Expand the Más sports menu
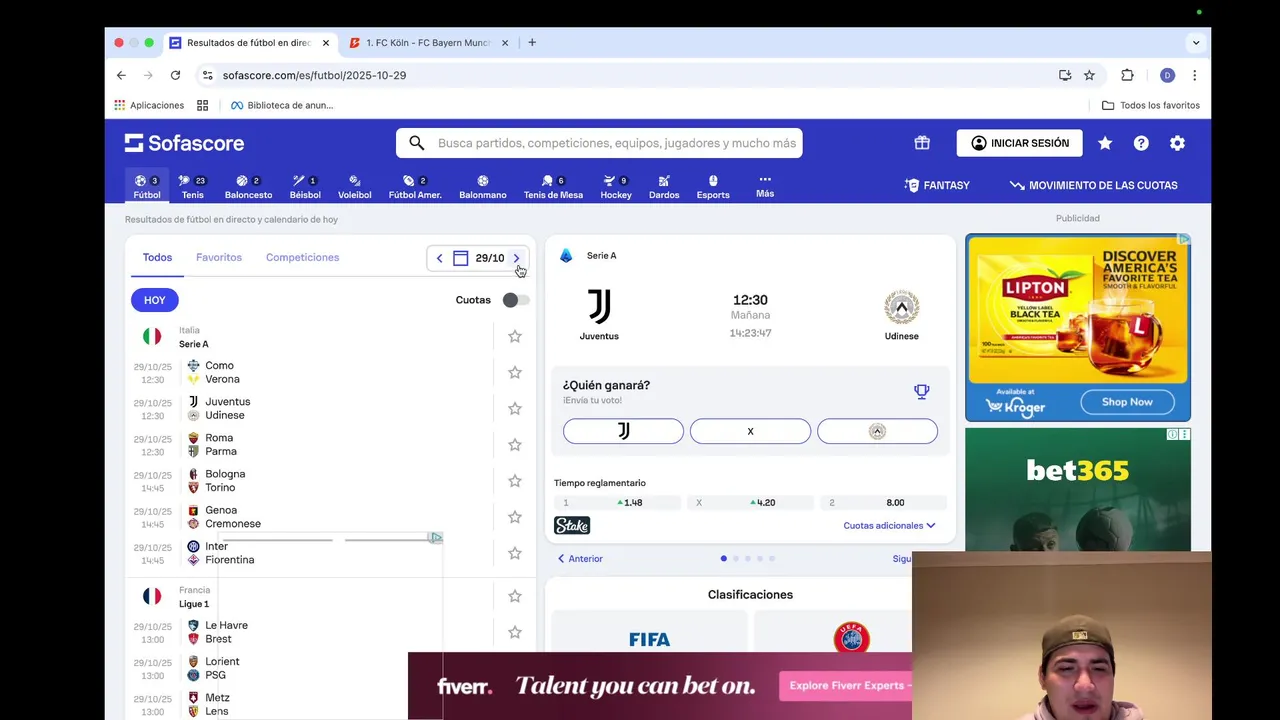The height and width of the screenshot is (720, 1280). 765,186
